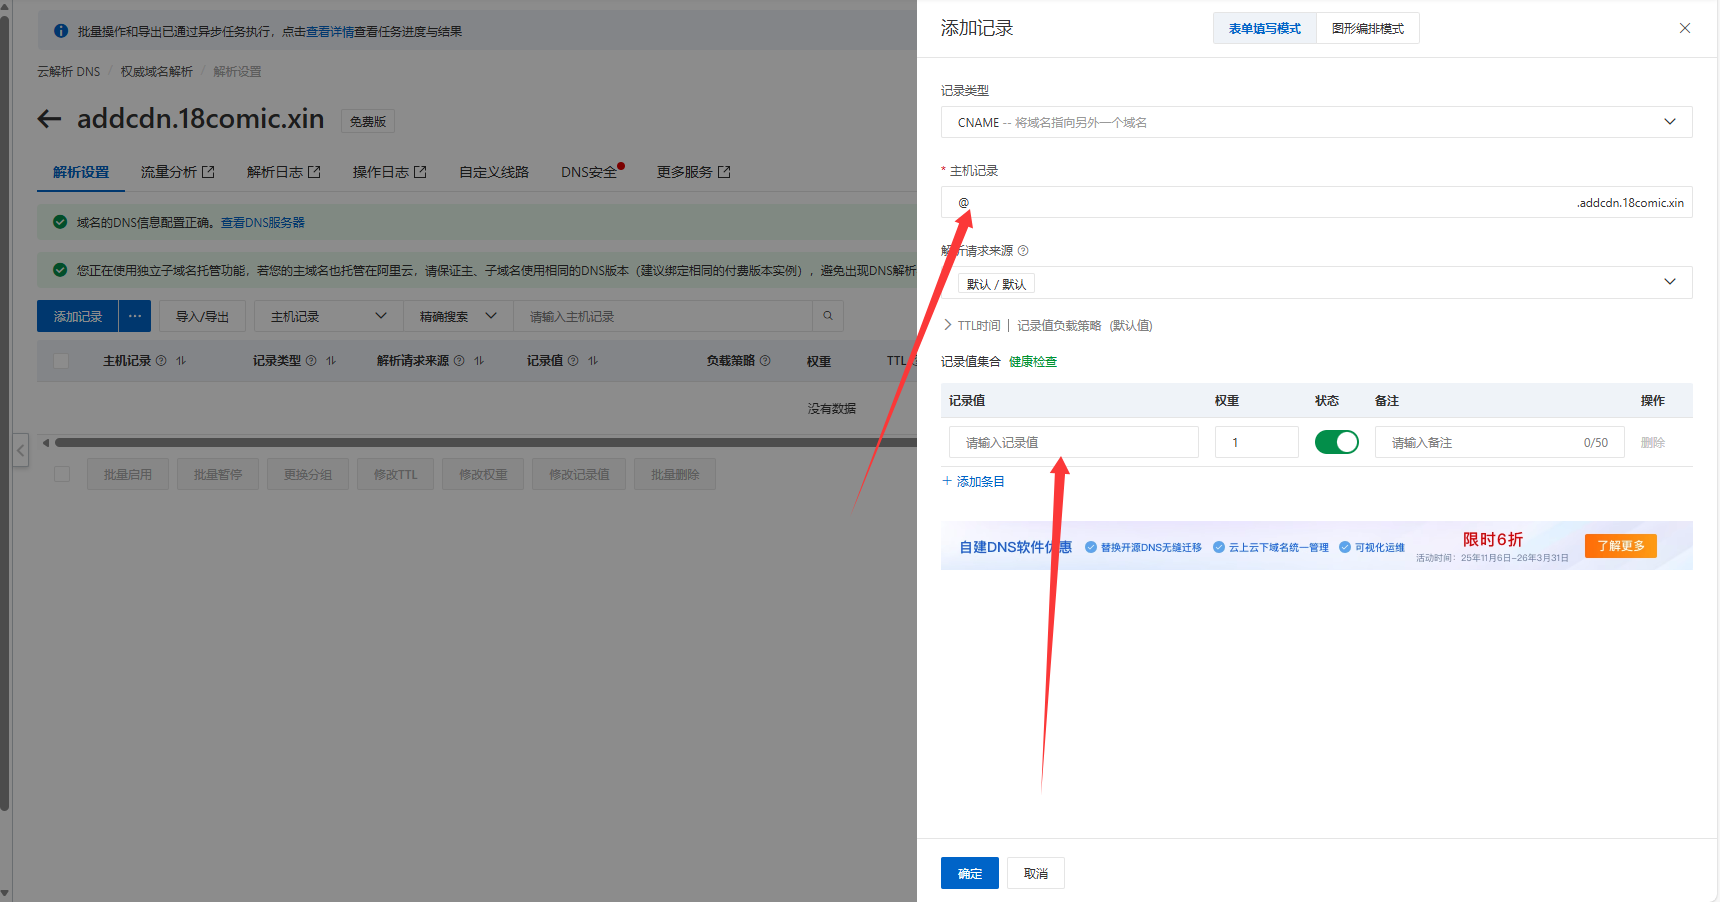
Task: Click the search magnifier icon
Action: (828, 316)
